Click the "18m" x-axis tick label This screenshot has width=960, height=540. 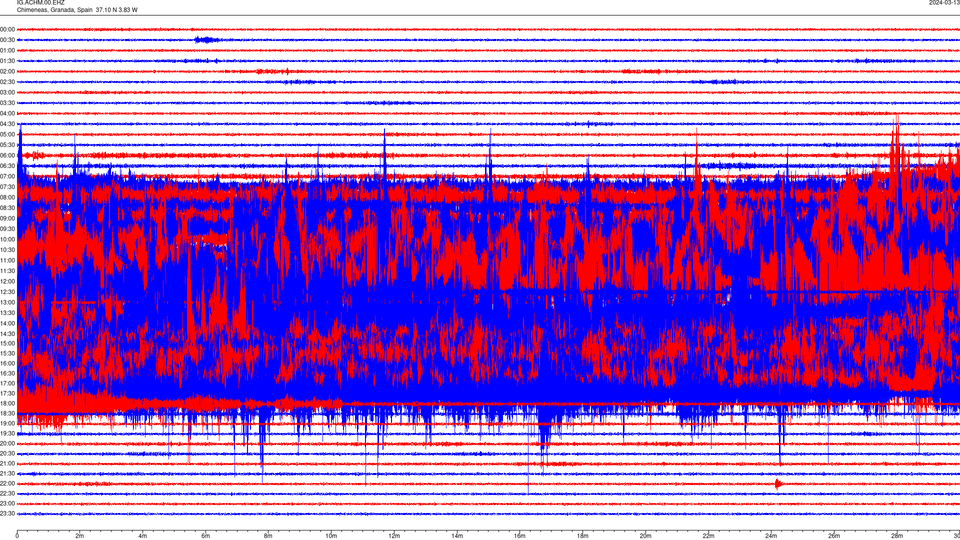point(583,536)
